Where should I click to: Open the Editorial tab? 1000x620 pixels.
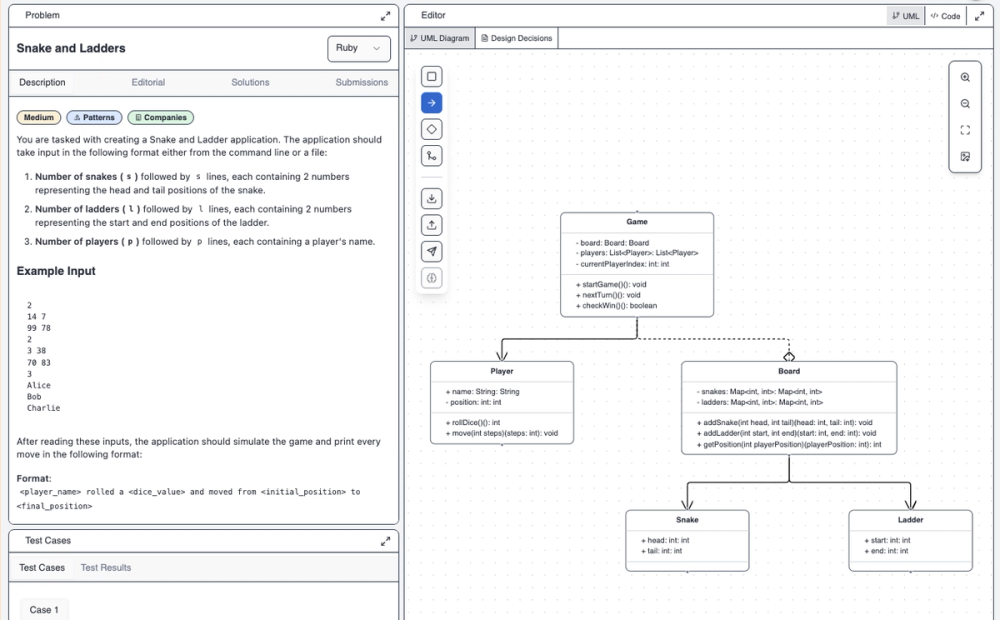click(148, 82)
